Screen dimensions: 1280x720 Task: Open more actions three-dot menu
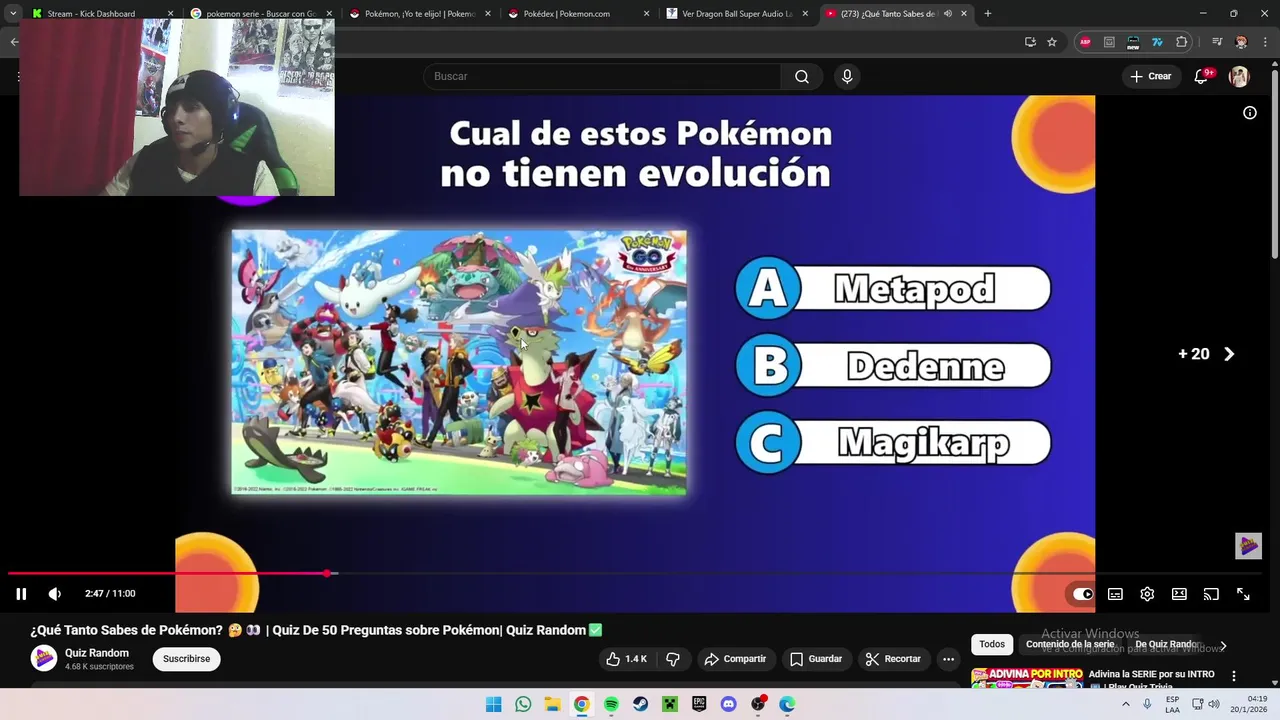pos(948,659)
